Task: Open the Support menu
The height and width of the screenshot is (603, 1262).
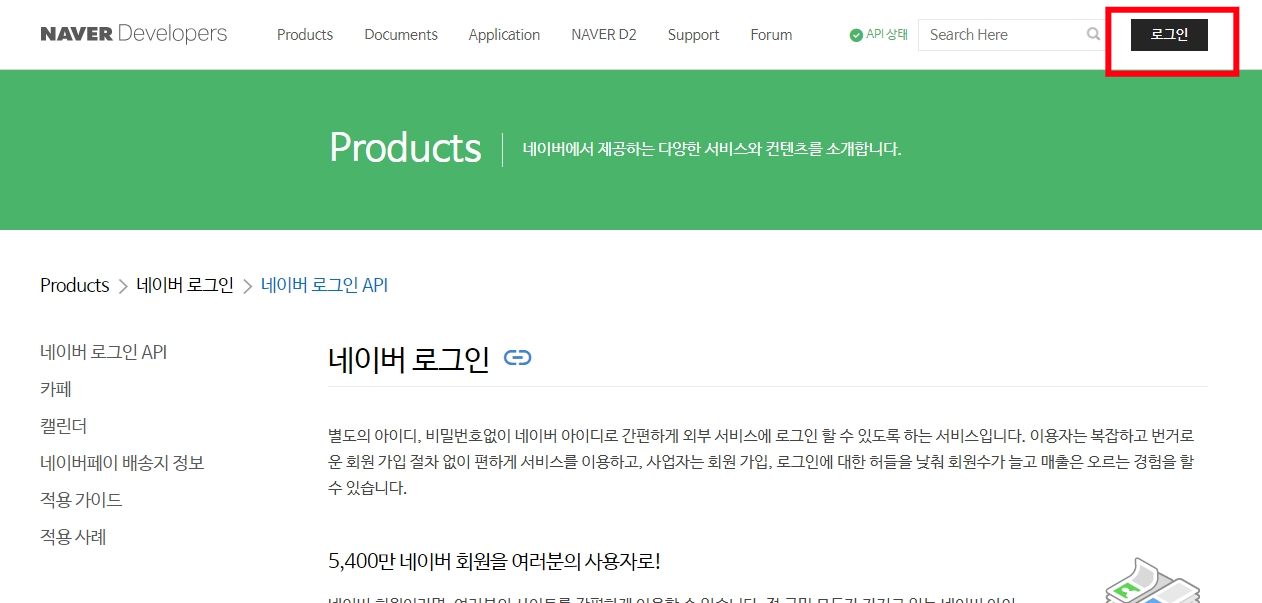Action: [693, 35]
